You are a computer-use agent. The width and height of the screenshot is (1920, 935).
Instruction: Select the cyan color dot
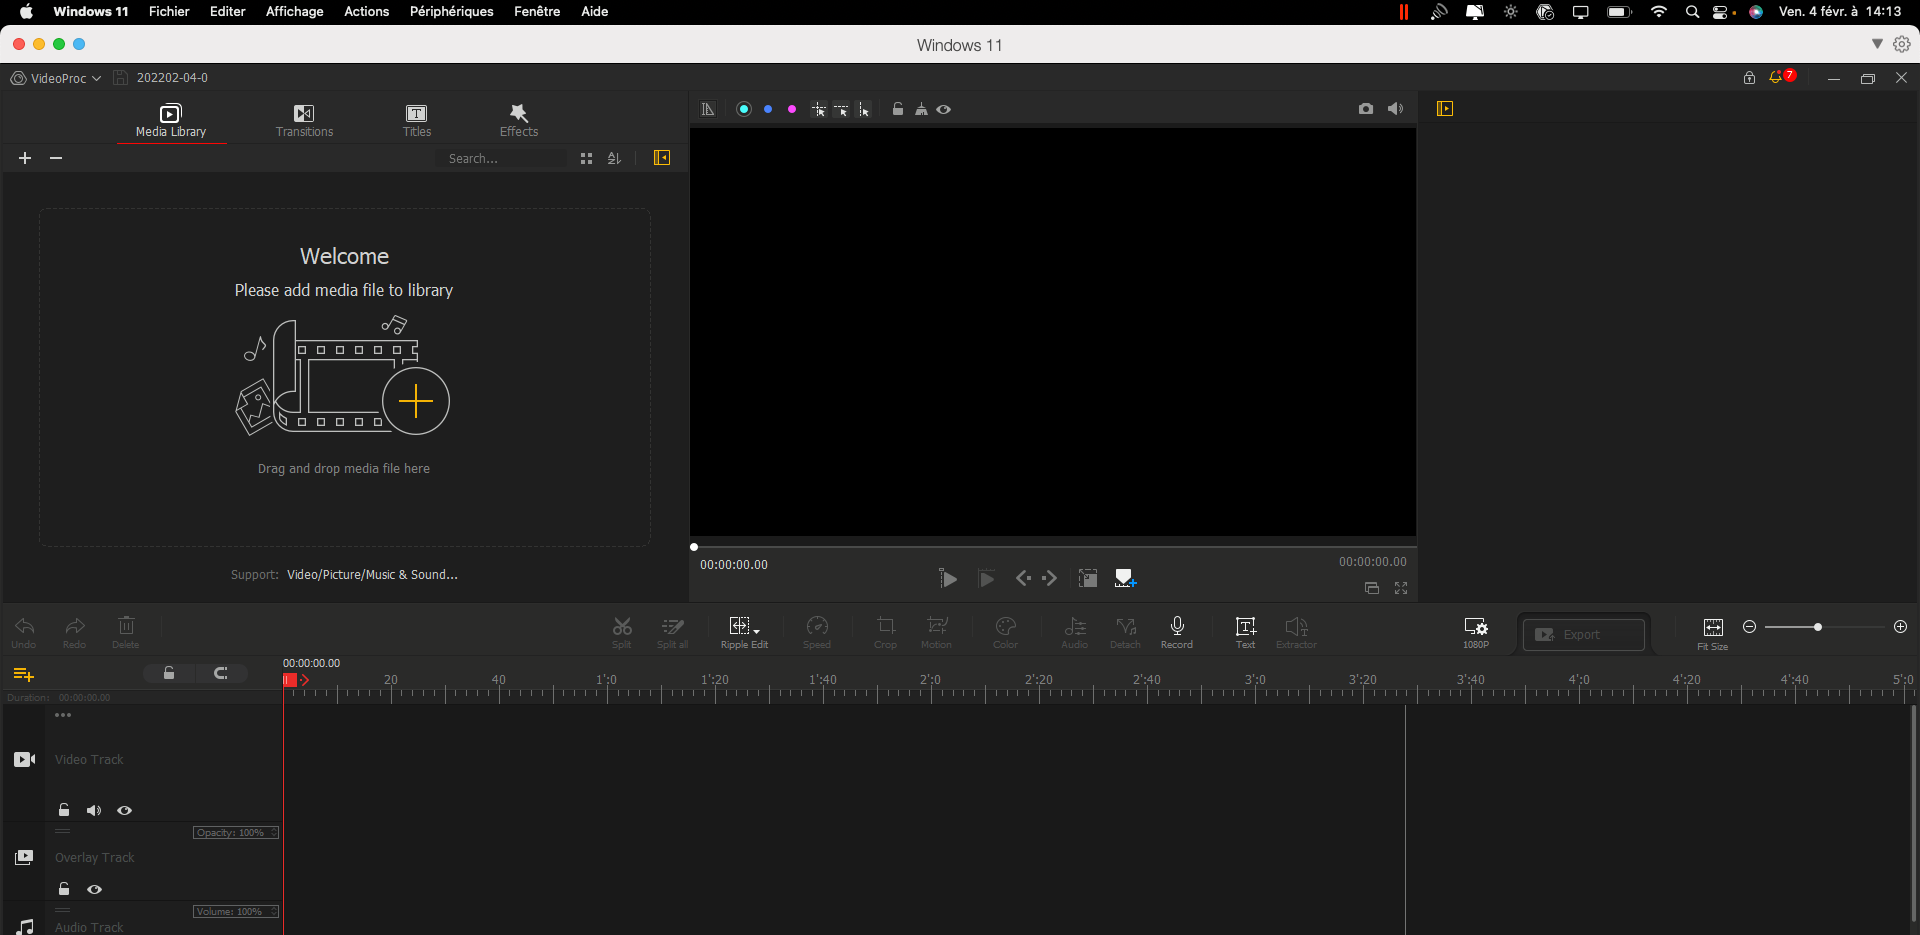(744, 109)
